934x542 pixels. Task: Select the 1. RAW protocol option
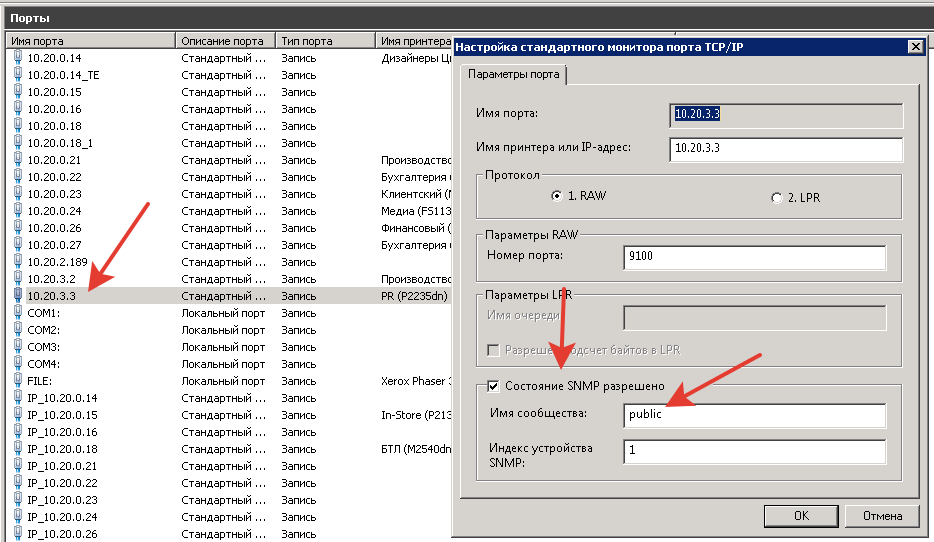556,196
